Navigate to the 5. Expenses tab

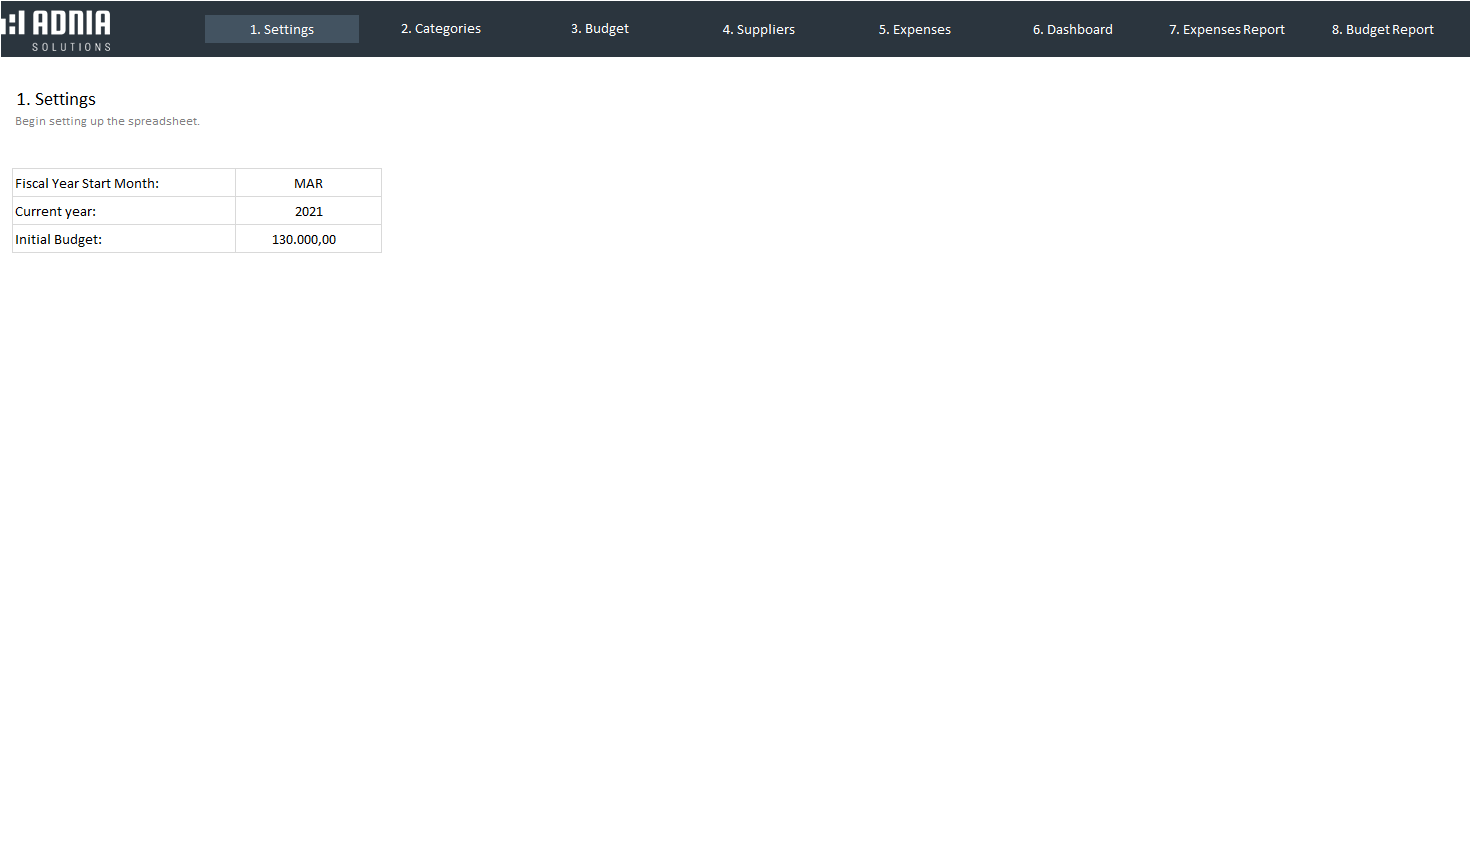pos(914,29)
